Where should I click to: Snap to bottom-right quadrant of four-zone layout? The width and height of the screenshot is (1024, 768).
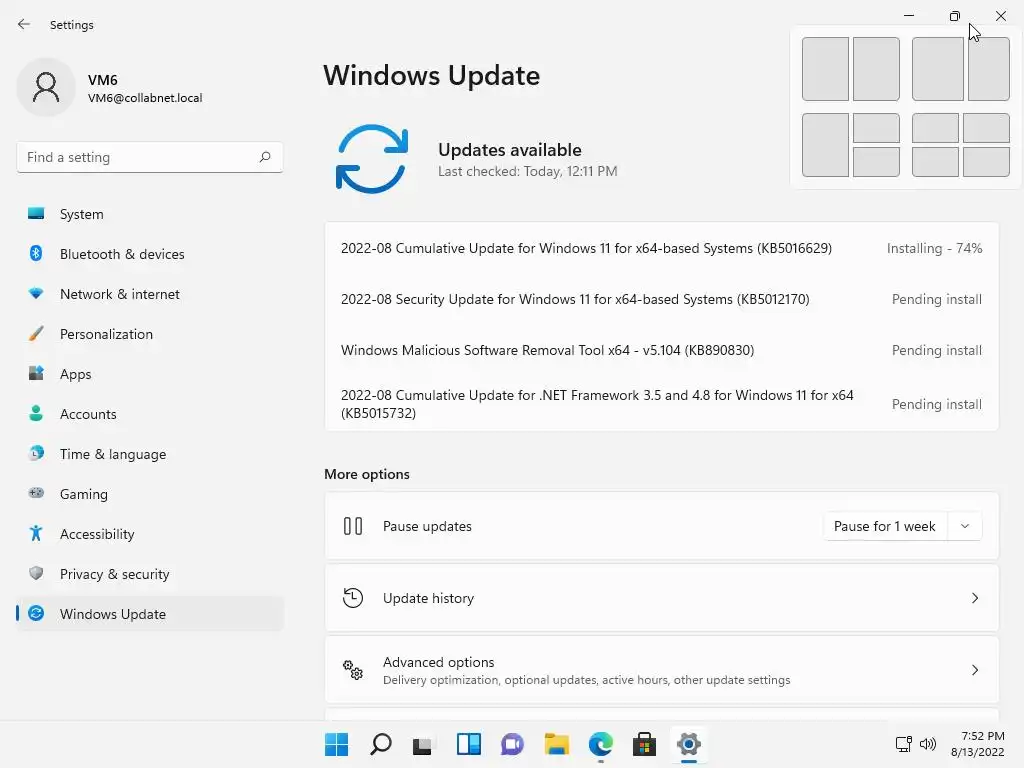coord(986,162)
